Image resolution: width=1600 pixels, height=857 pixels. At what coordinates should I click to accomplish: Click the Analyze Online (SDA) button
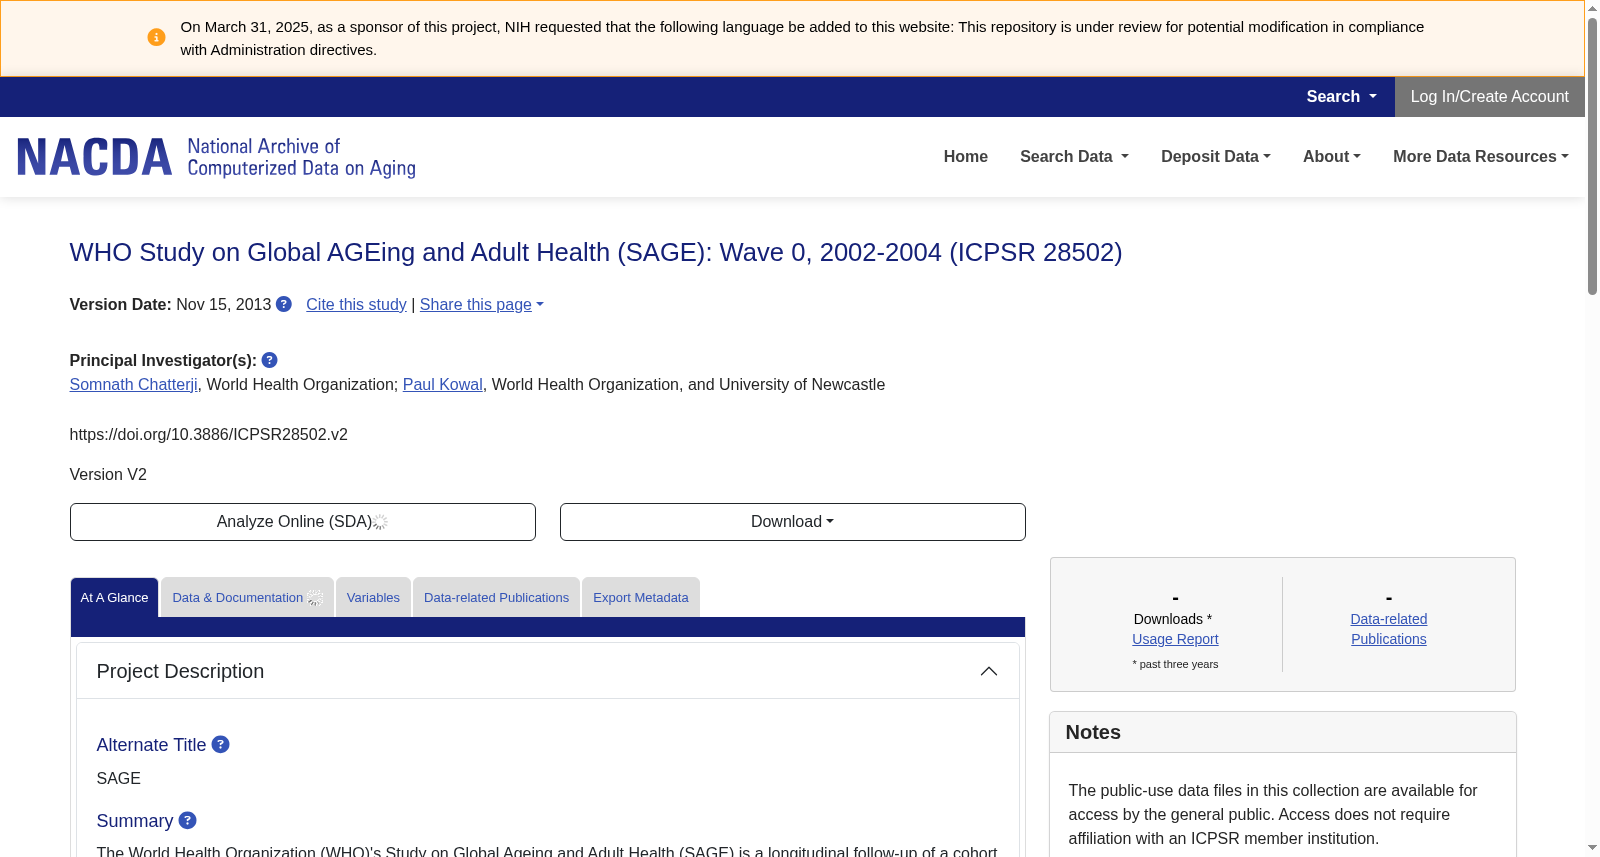click(x=302, y=522)
